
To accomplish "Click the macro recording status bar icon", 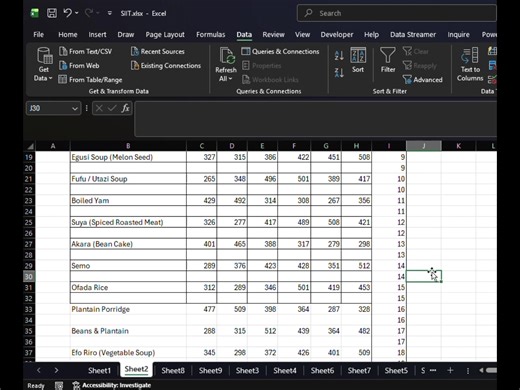I will [59, 385].
